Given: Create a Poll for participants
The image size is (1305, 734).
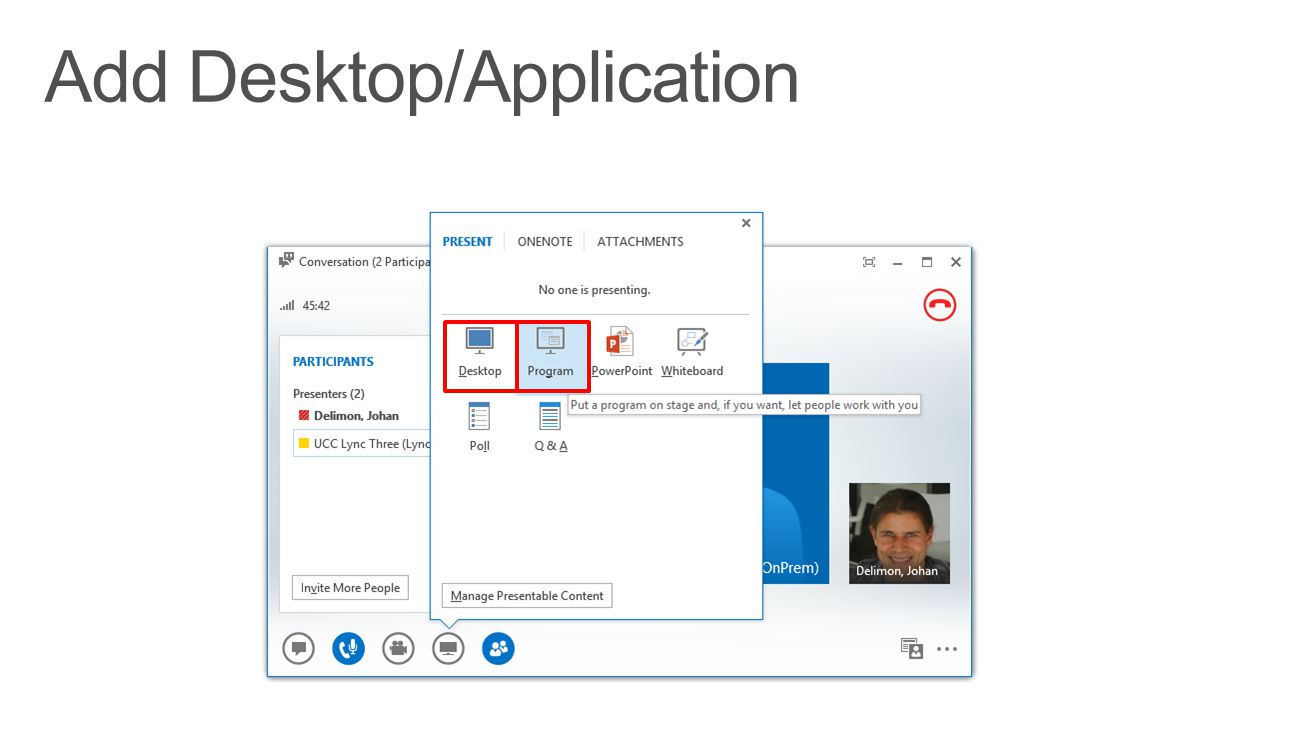Looking at the screenshot, I should tap(479, 427).
